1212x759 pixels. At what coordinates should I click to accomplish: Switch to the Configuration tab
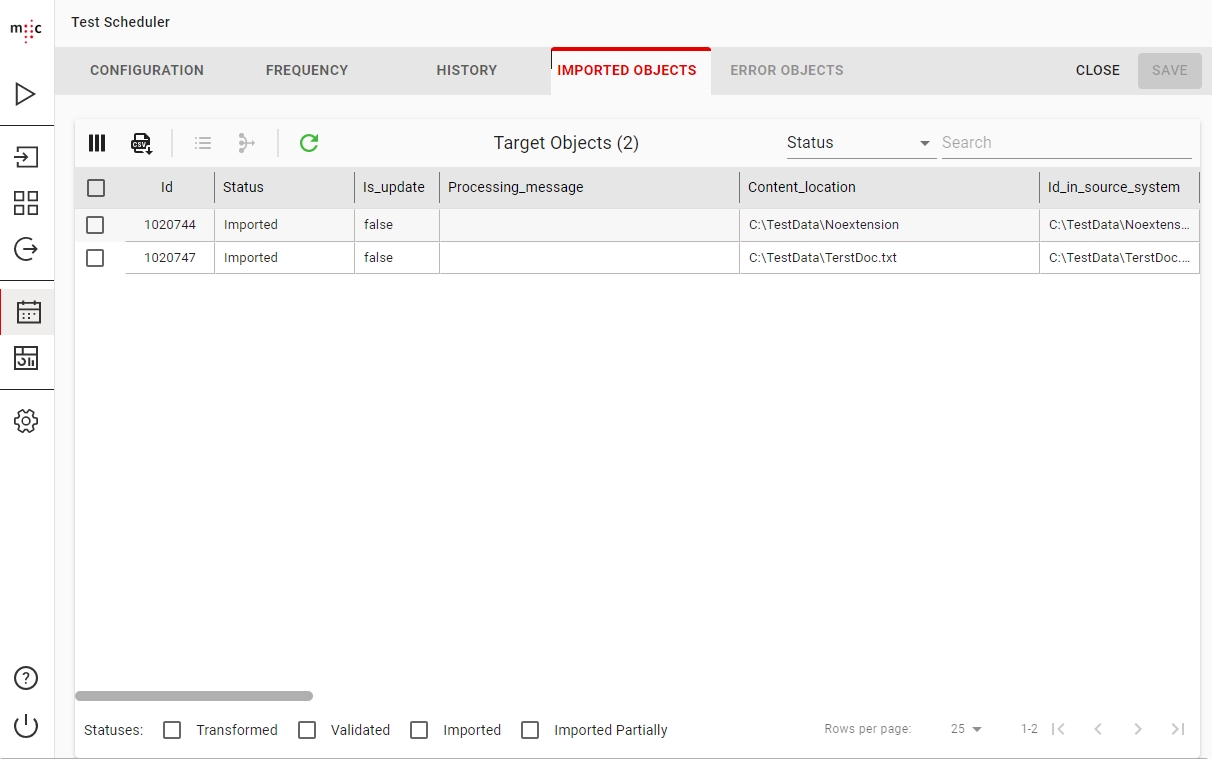pyautogui.click(x=147, y=71)
